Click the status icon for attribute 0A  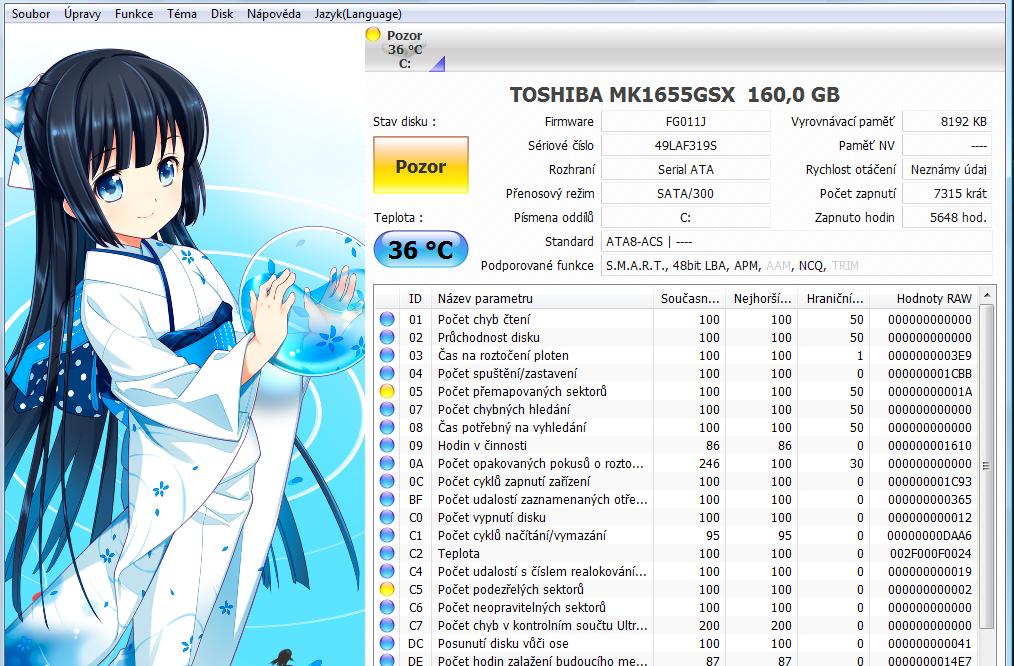387,464
